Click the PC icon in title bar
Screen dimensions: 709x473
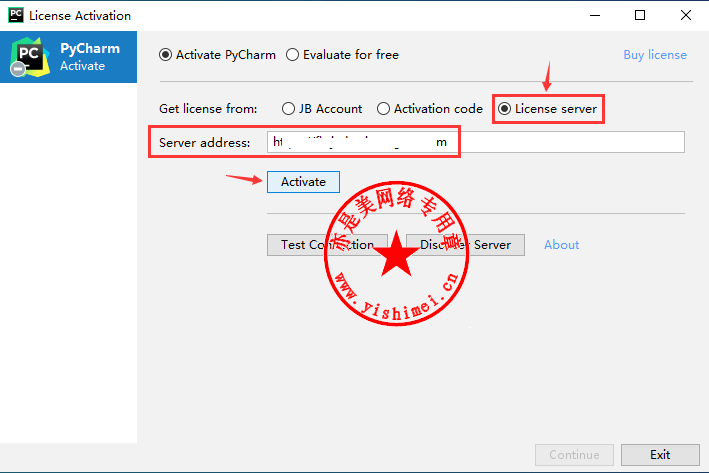16,15
